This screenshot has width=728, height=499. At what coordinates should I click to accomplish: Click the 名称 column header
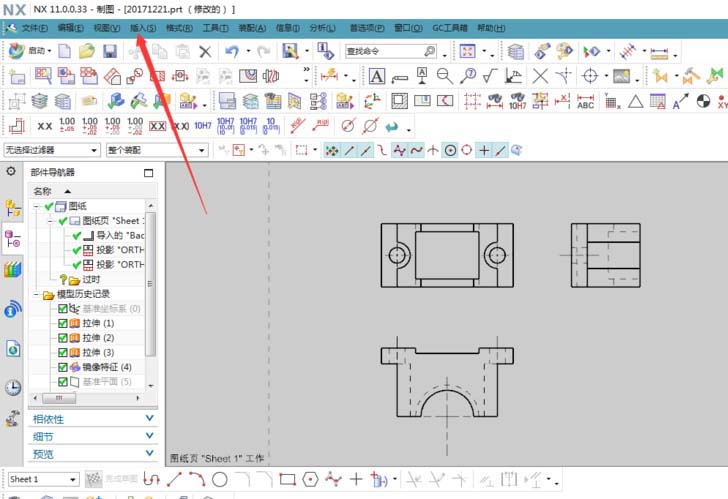[42, 191]
